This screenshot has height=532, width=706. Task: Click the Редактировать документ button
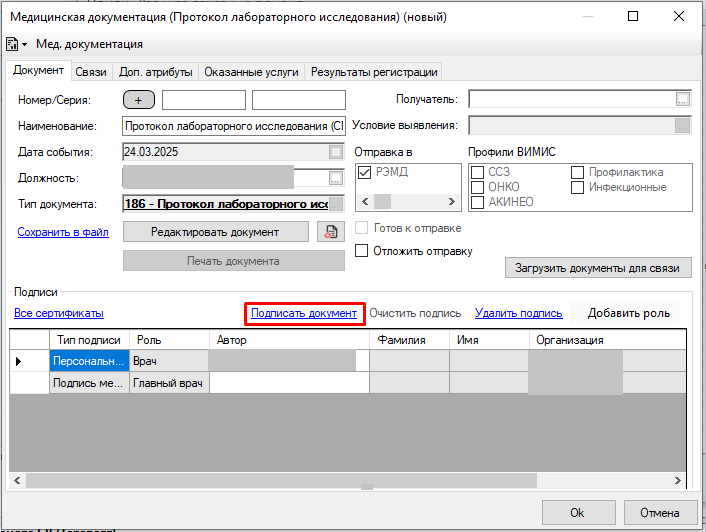pyautogui.click(x=216, y=232)
